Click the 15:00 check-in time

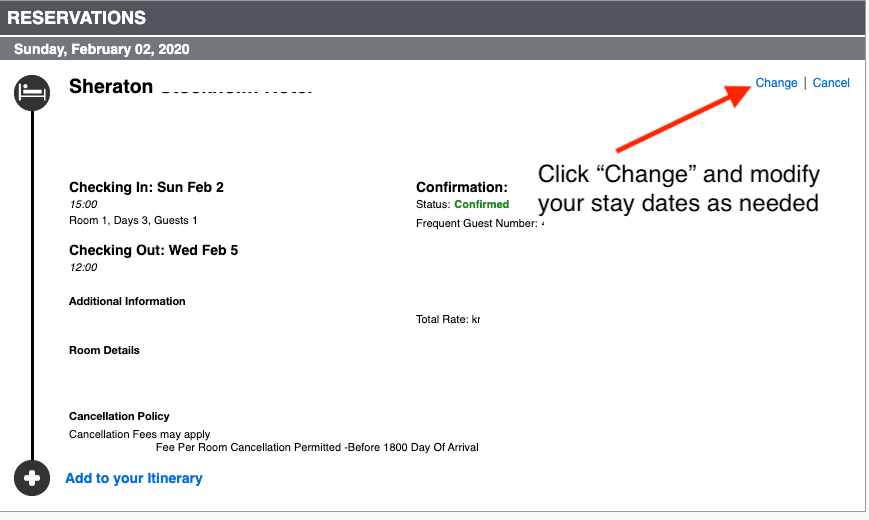83,204
